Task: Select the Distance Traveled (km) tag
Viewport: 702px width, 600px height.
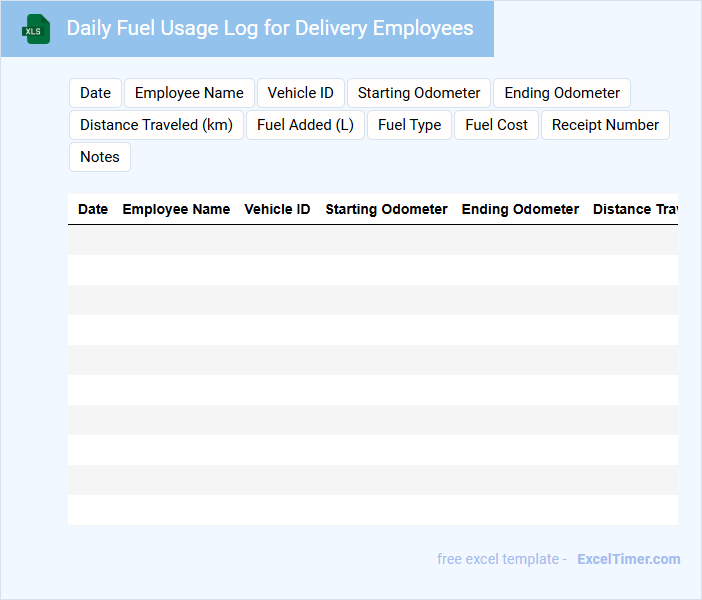Action: (x=156, y=125)
